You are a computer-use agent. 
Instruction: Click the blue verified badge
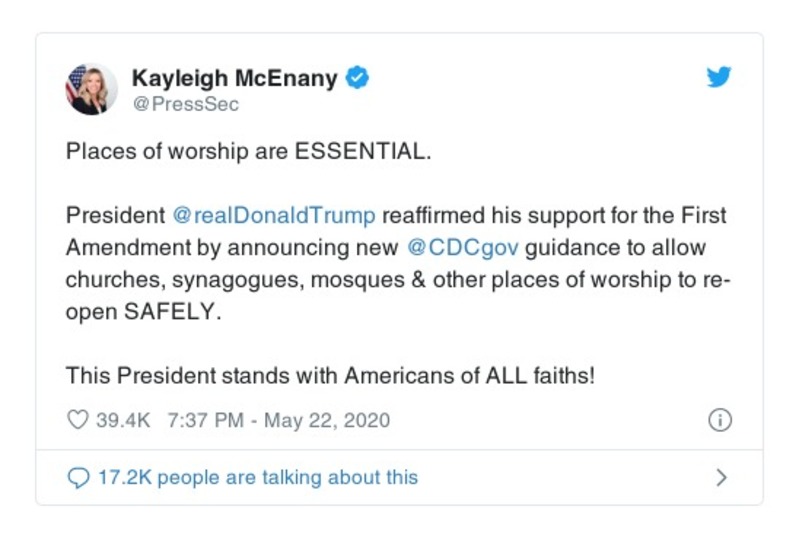(x=356, y=78)
